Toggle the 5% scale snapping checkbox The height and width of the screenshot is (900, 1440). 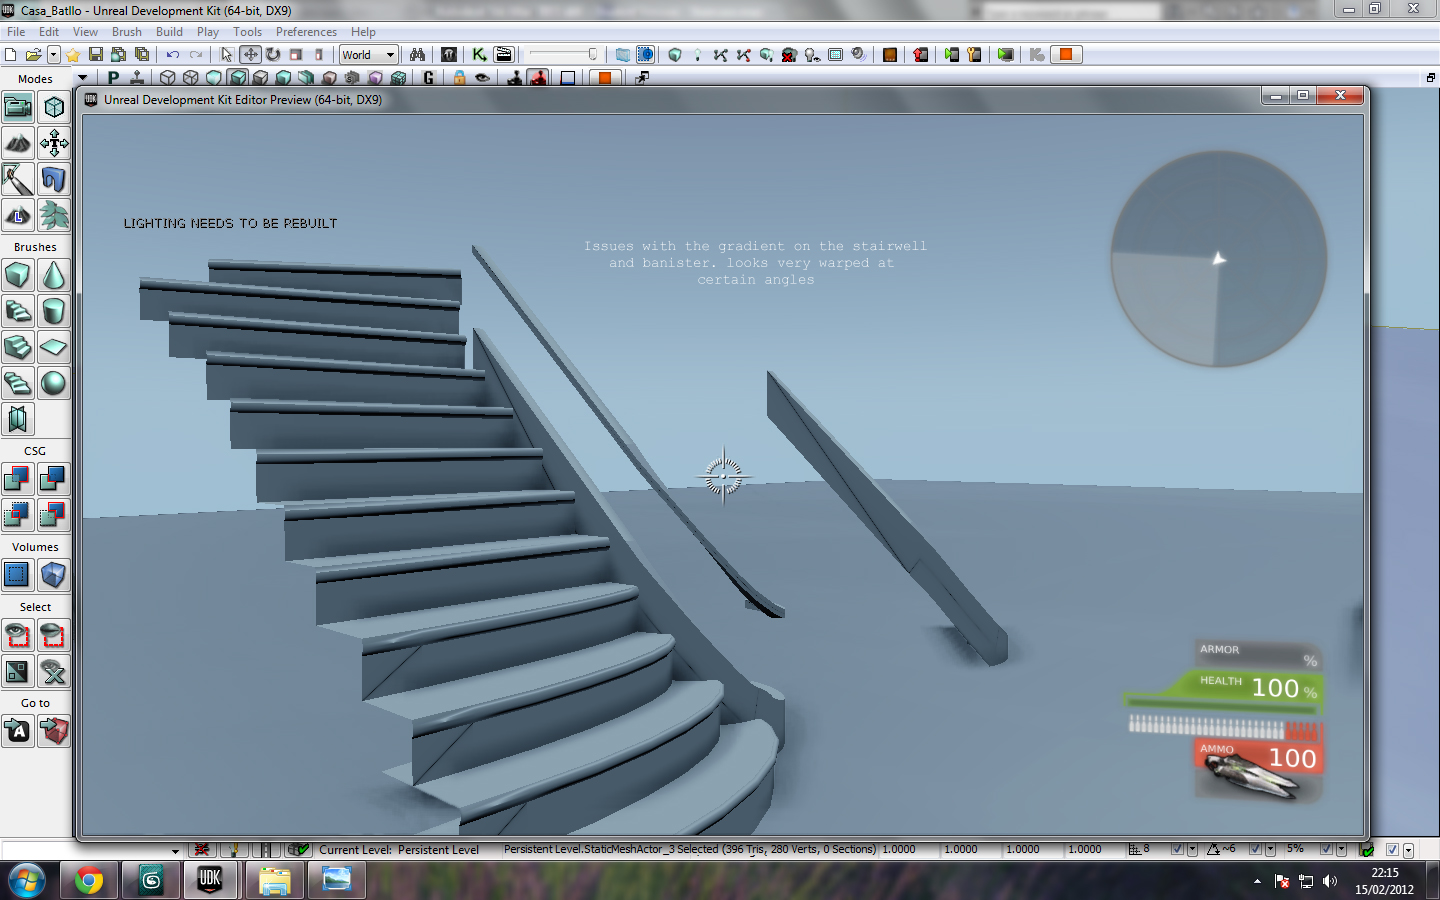1327,849
